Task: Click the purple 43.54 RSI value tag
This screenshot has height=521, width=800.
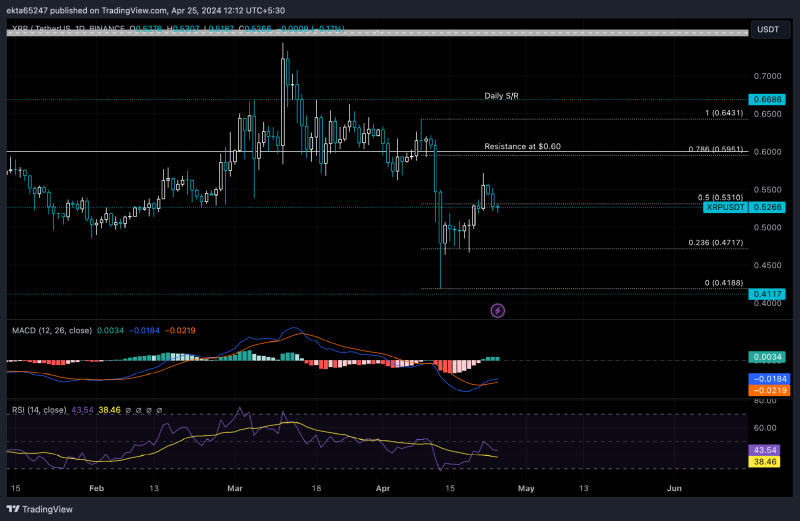Action: click(766, 451)
